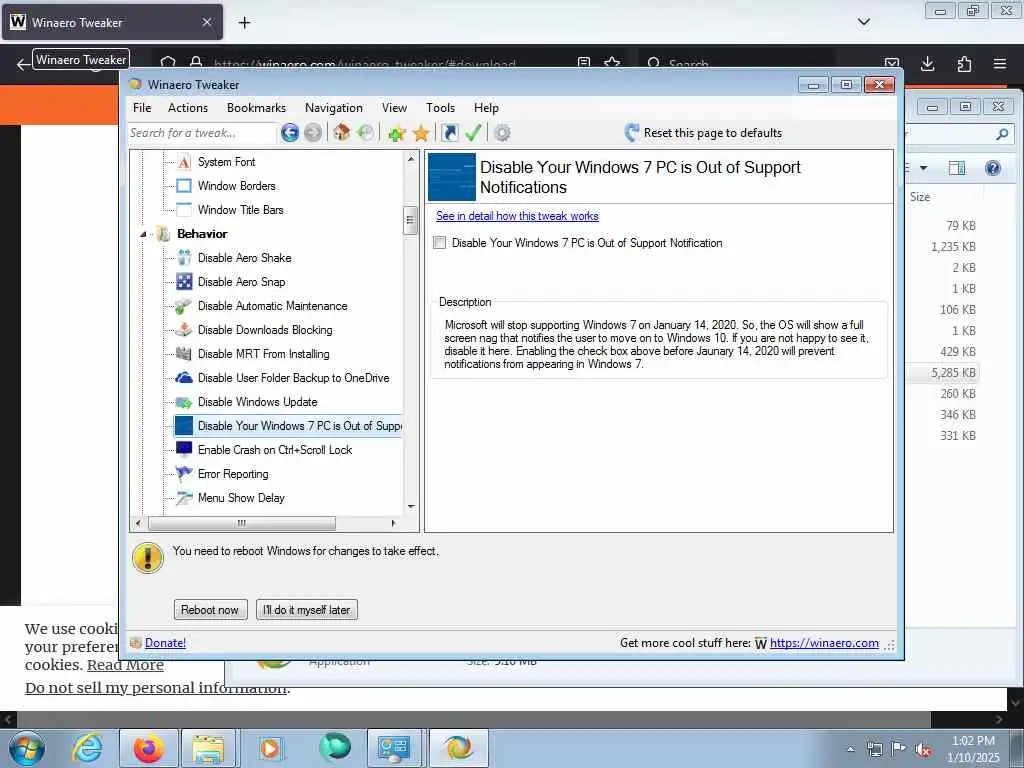Screen dimensions: 1024x768
Task: Click Firefox downloads arrow icon
Action: [927, 63]
